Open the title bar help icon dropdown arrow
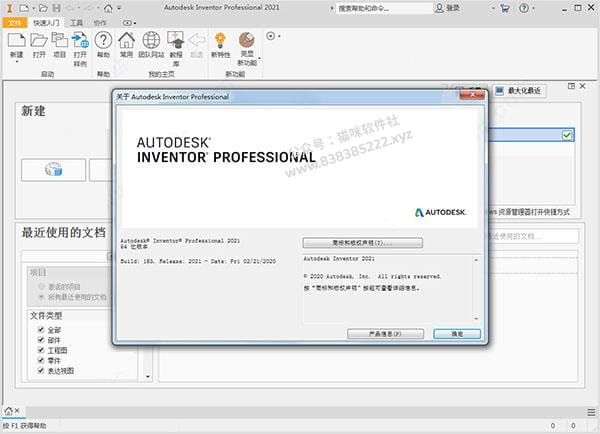Image resolution: width=600 pixels, height=434 pixels. coord(533,8)
